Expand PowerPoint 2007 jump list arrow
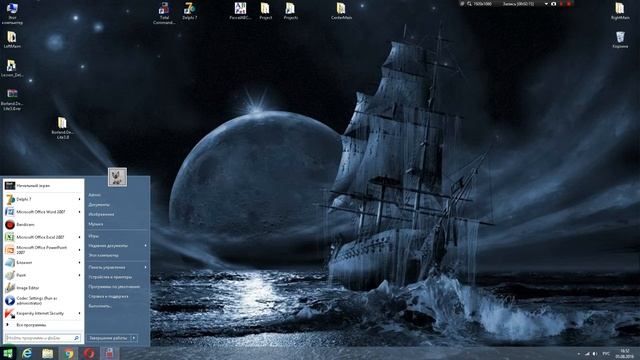 80,250
